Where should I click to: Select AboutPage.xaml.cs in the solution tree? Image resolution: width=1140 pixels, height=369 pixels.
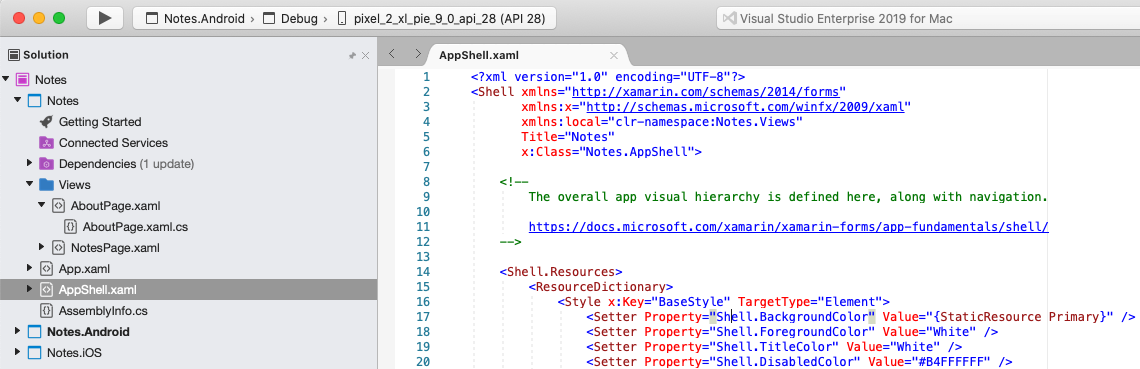135,227
